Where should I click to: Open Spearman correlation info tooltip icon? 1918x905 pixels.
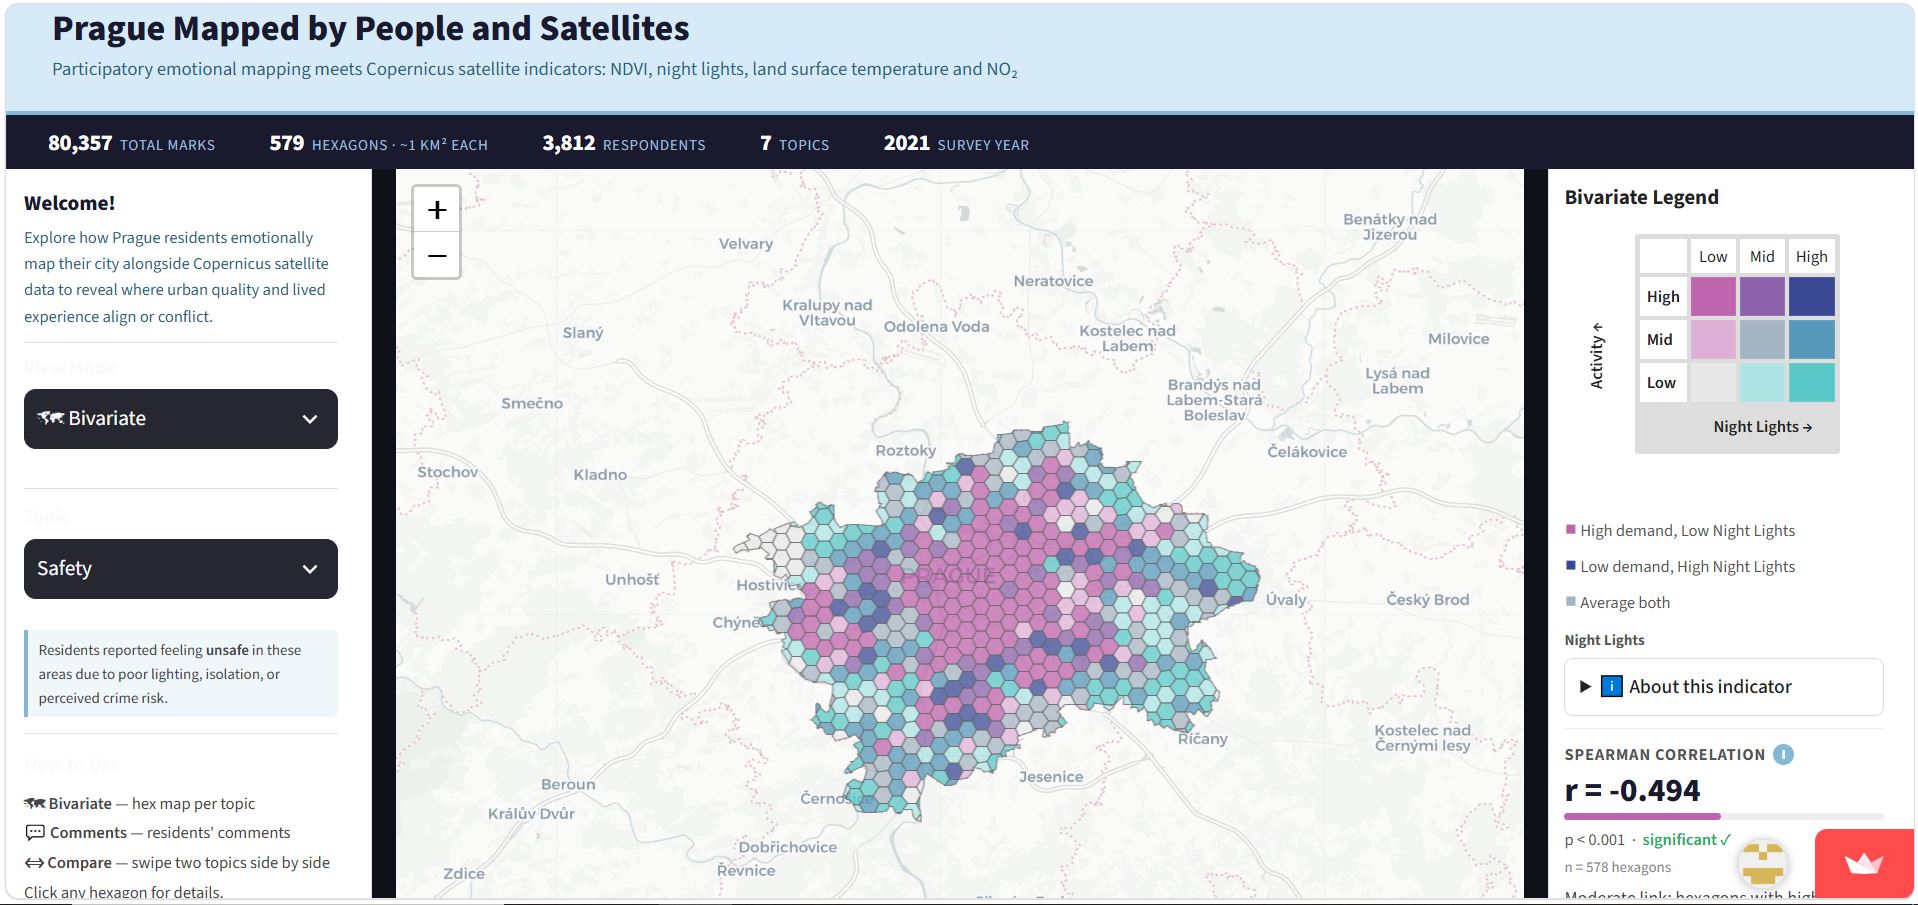(x=1783, y=755)
